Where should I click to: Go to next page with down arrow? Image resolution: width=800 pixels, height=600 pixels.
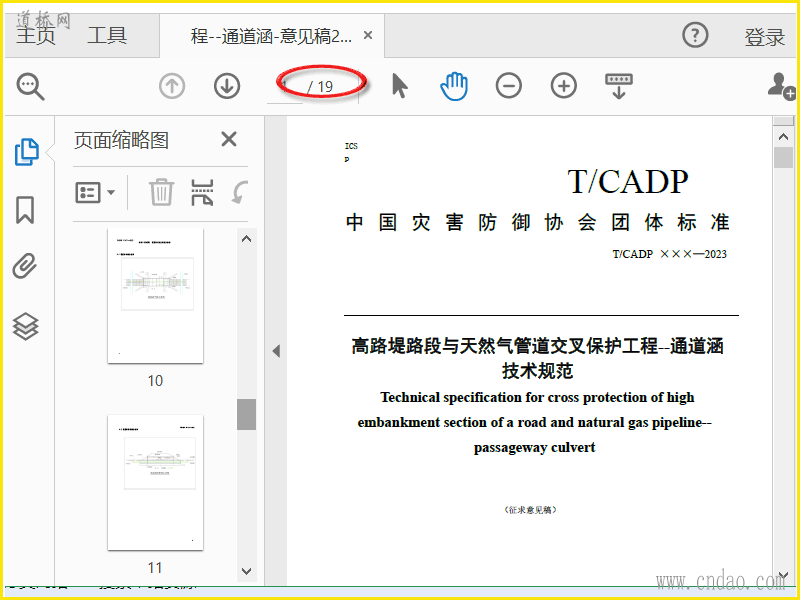(x=227, y=86)
